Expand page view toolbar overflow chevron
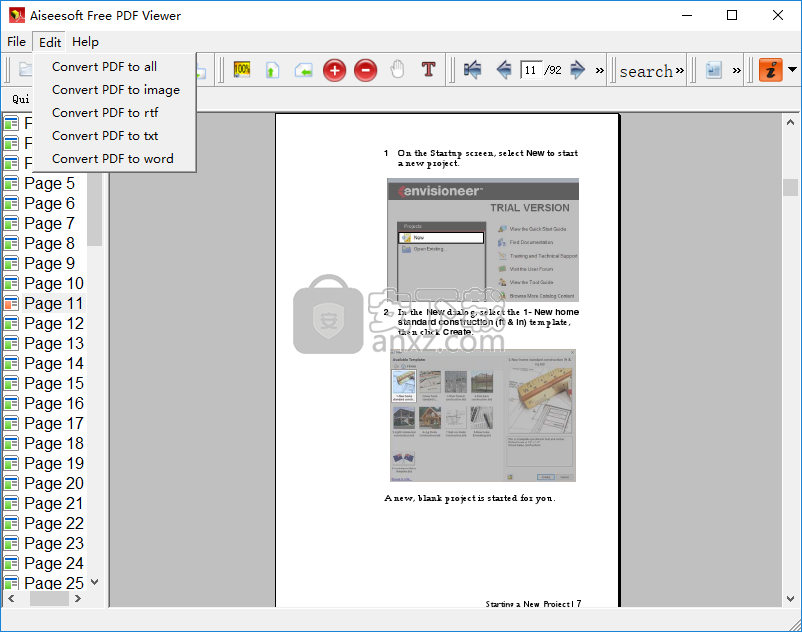The image size is (802, 632). [737, 70]
